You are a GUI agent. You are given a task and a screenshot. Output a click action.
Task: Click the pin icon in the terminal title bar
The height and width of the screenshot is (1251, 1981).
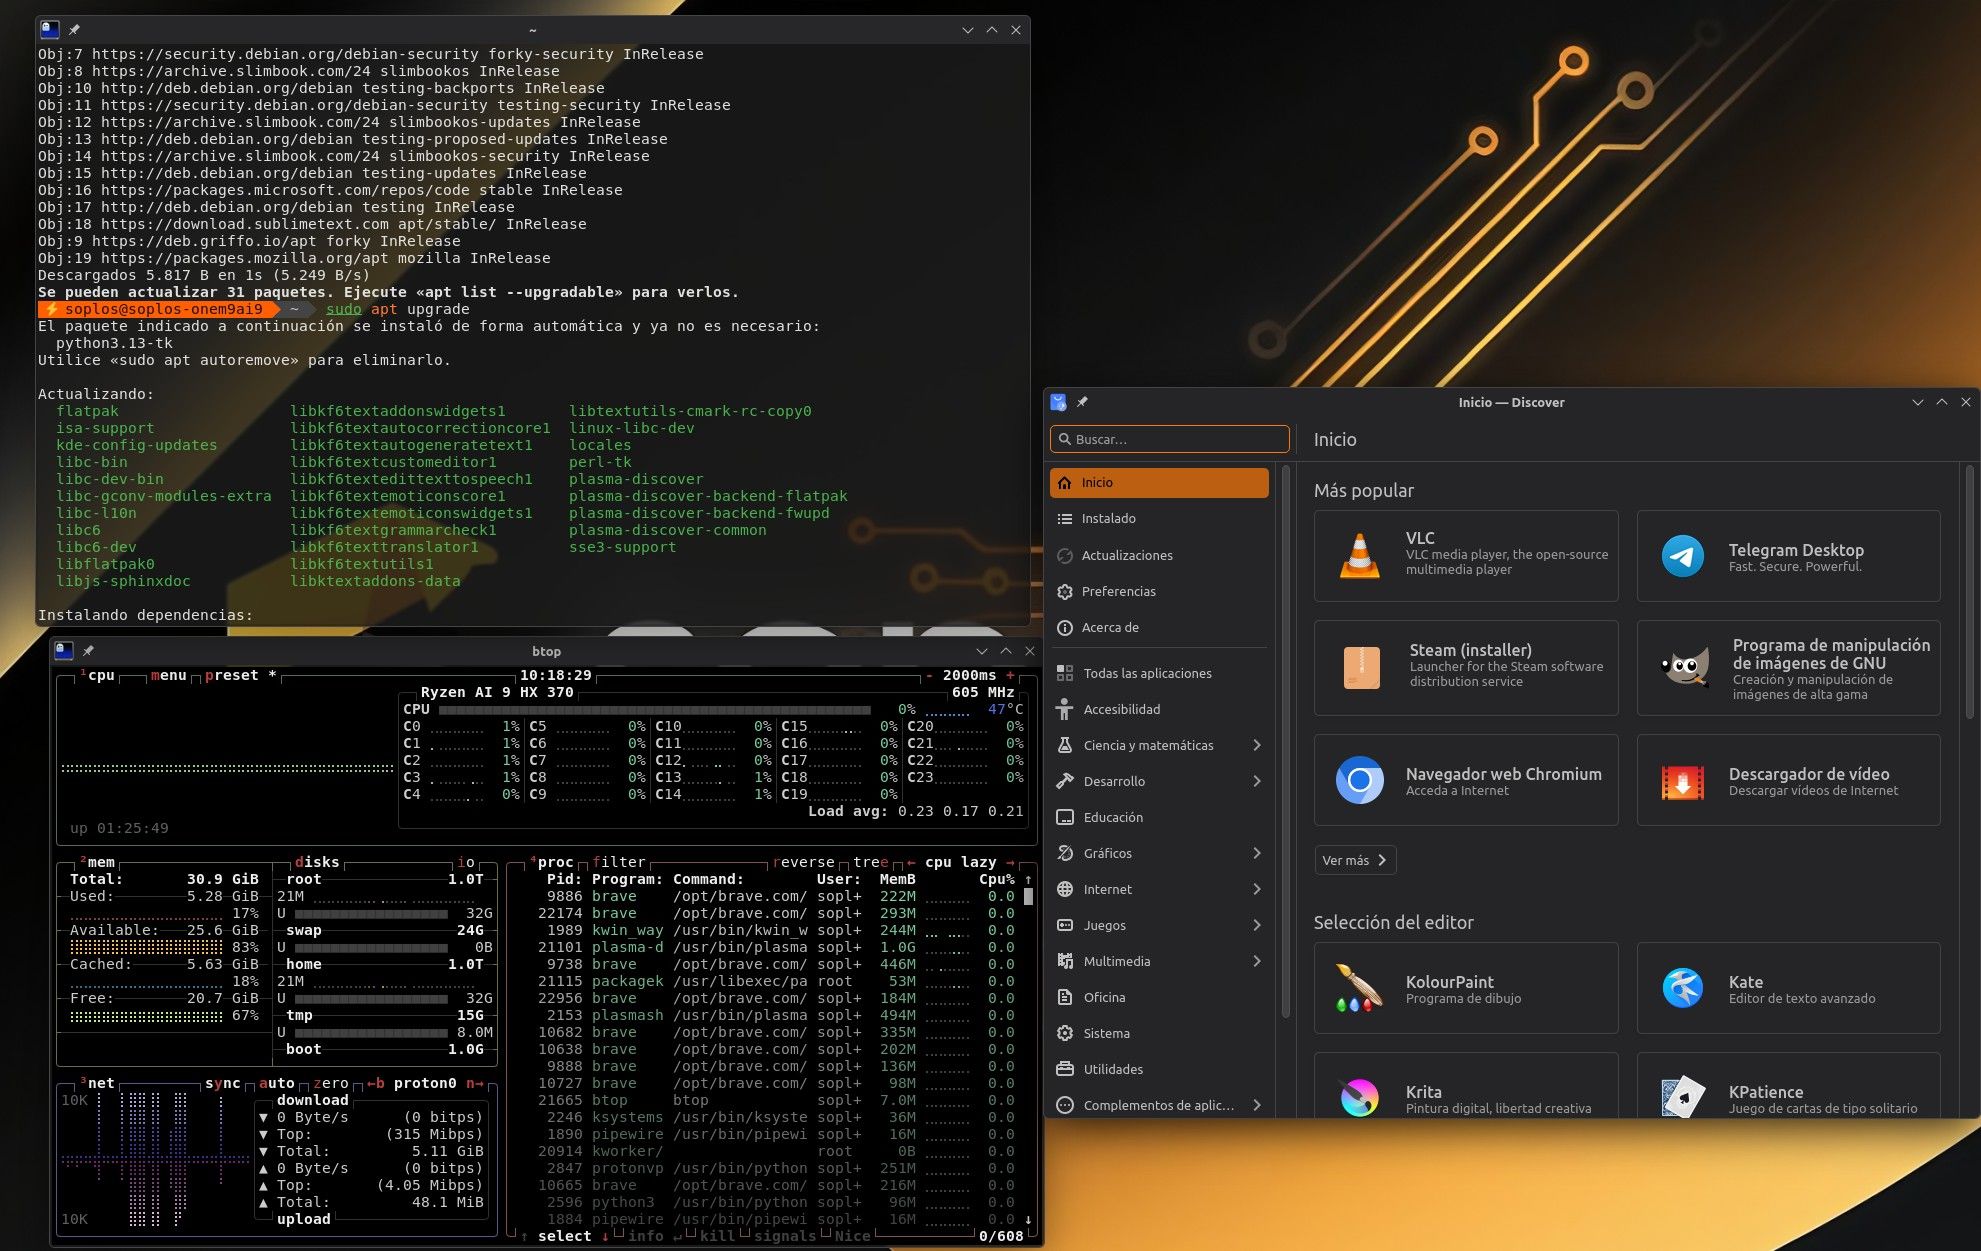click(74, 30)
